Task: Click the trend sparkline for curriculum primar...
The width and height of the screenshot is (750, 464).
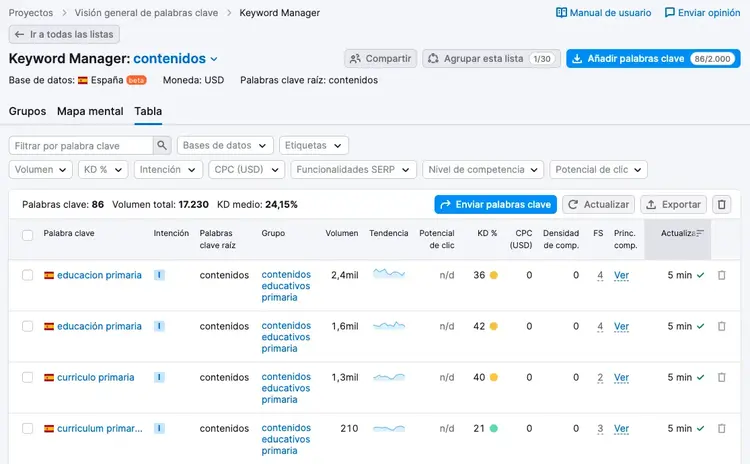Action: pyautogui.click(x=389, y=428)
